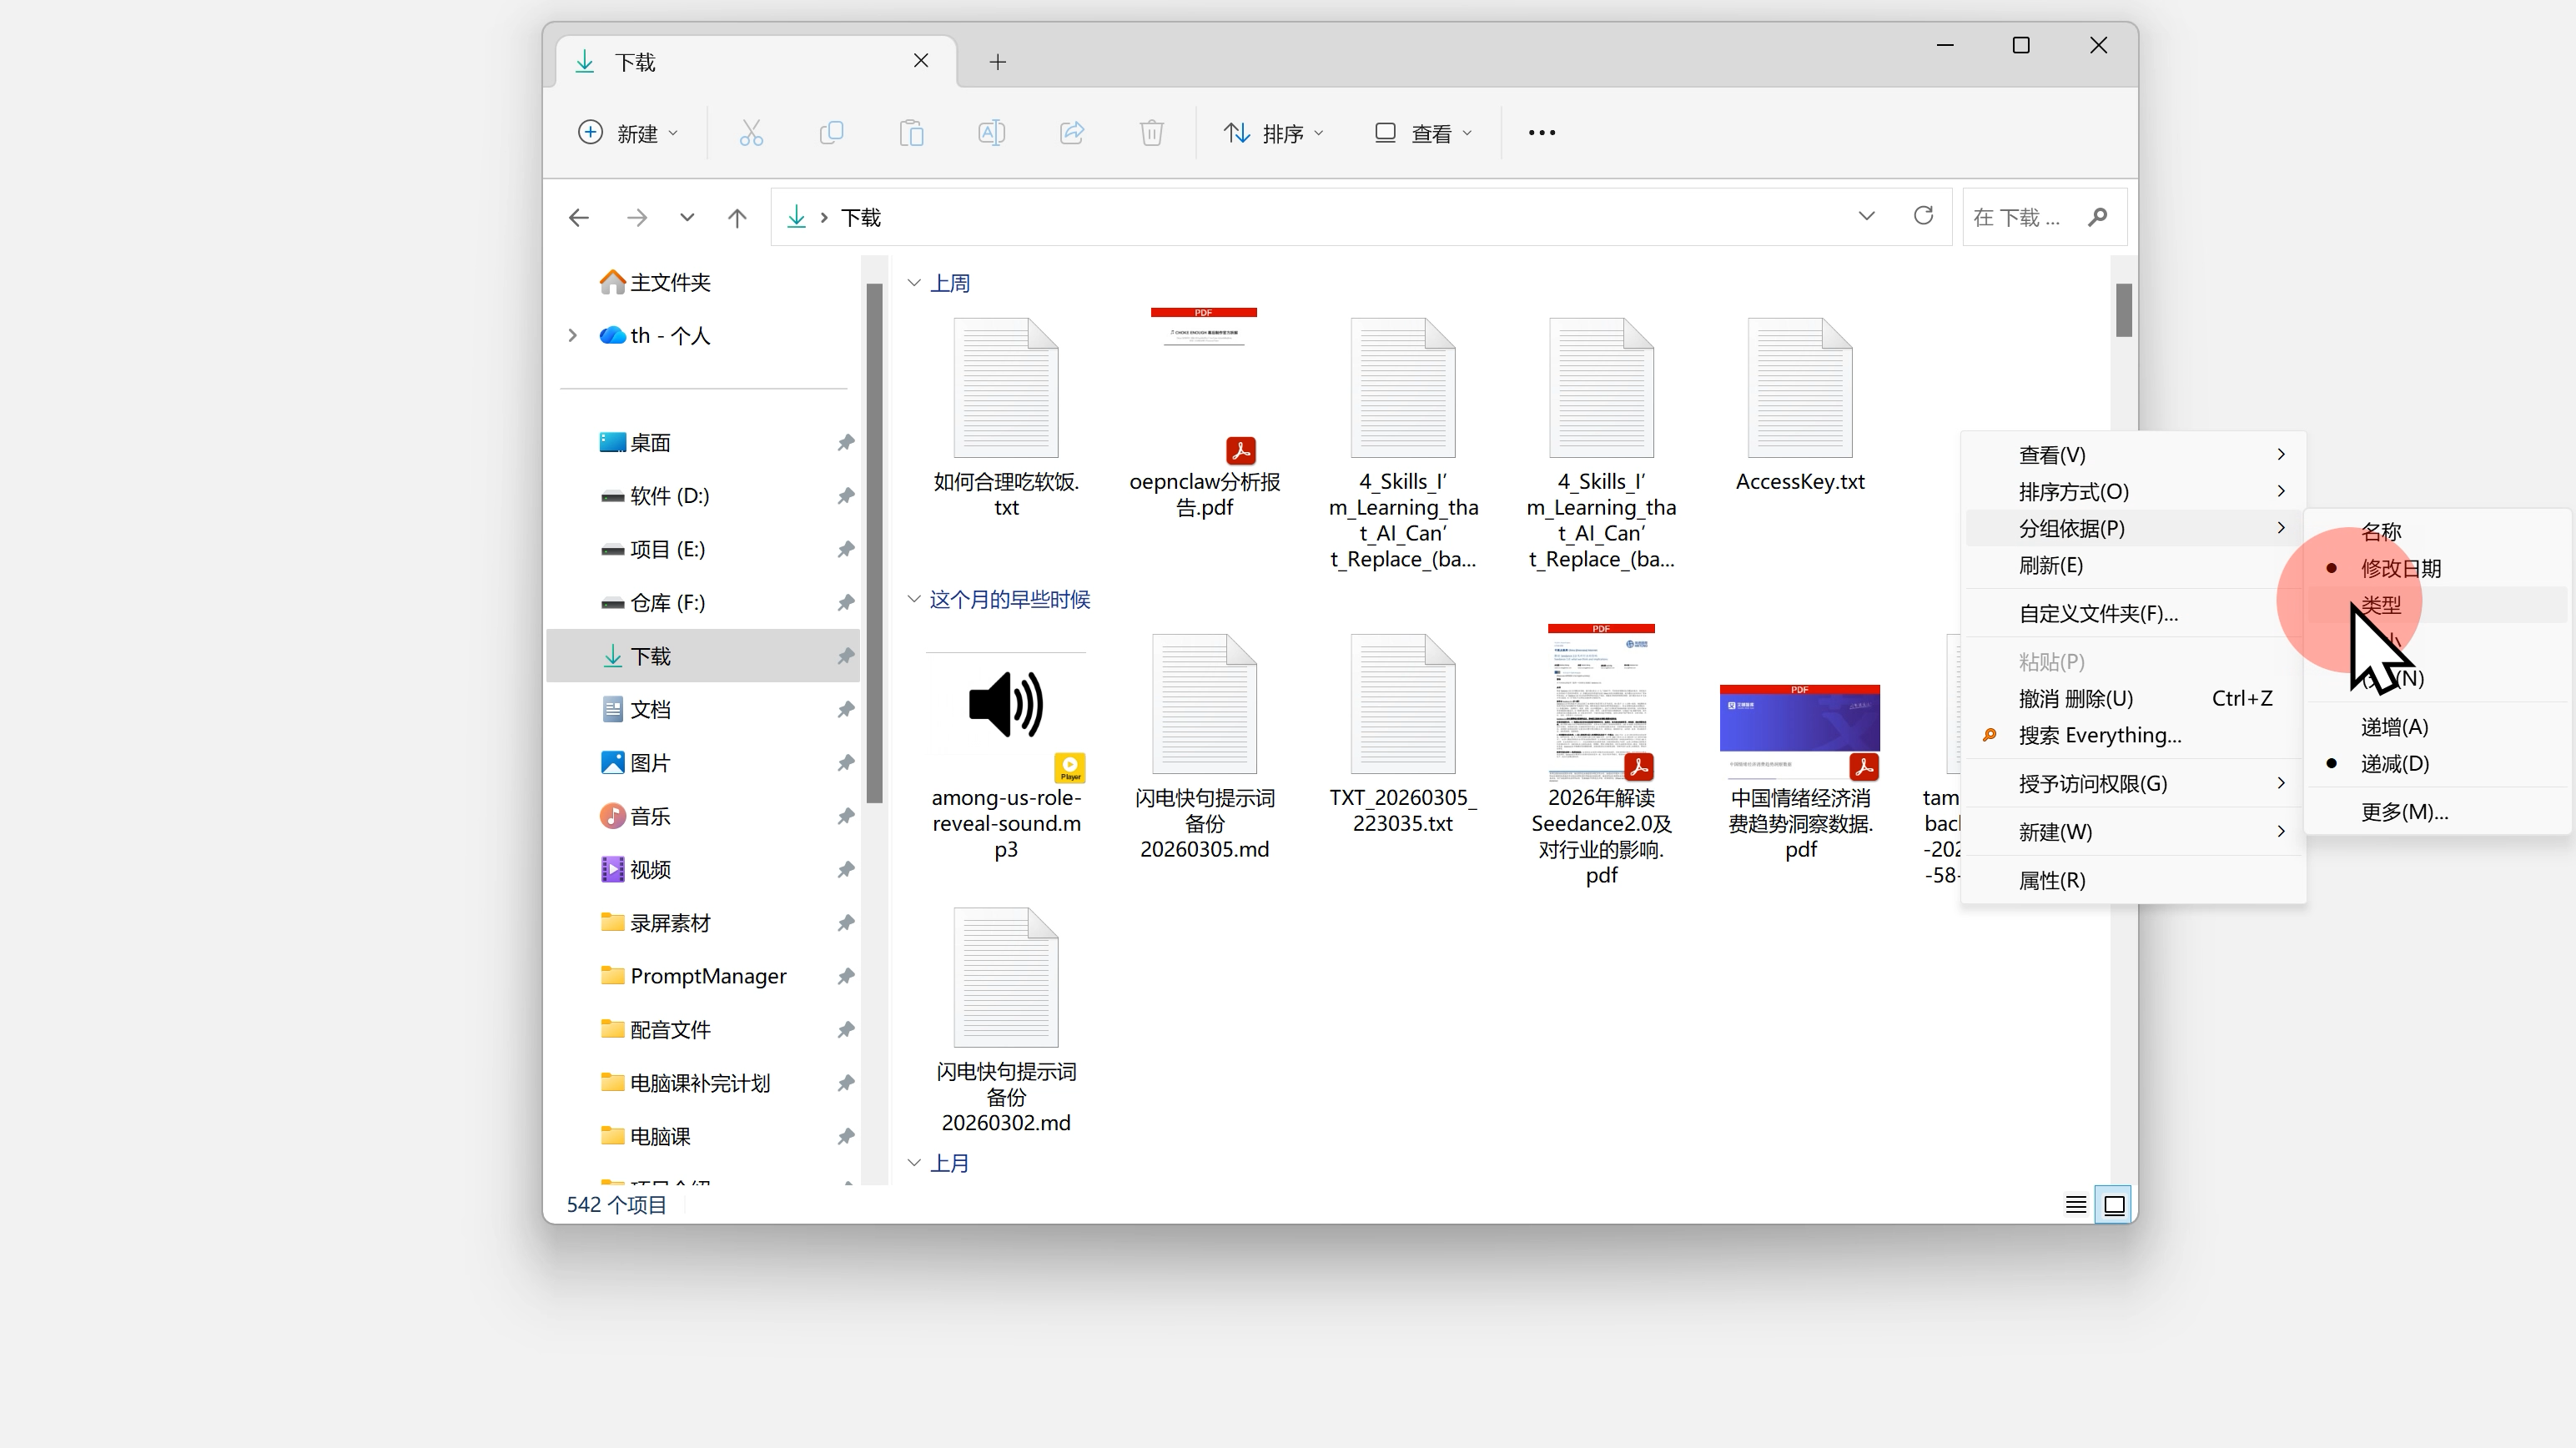Navigate up one folder level arrow
This screenshot has height=1448, width=2576.
[737, 217]
